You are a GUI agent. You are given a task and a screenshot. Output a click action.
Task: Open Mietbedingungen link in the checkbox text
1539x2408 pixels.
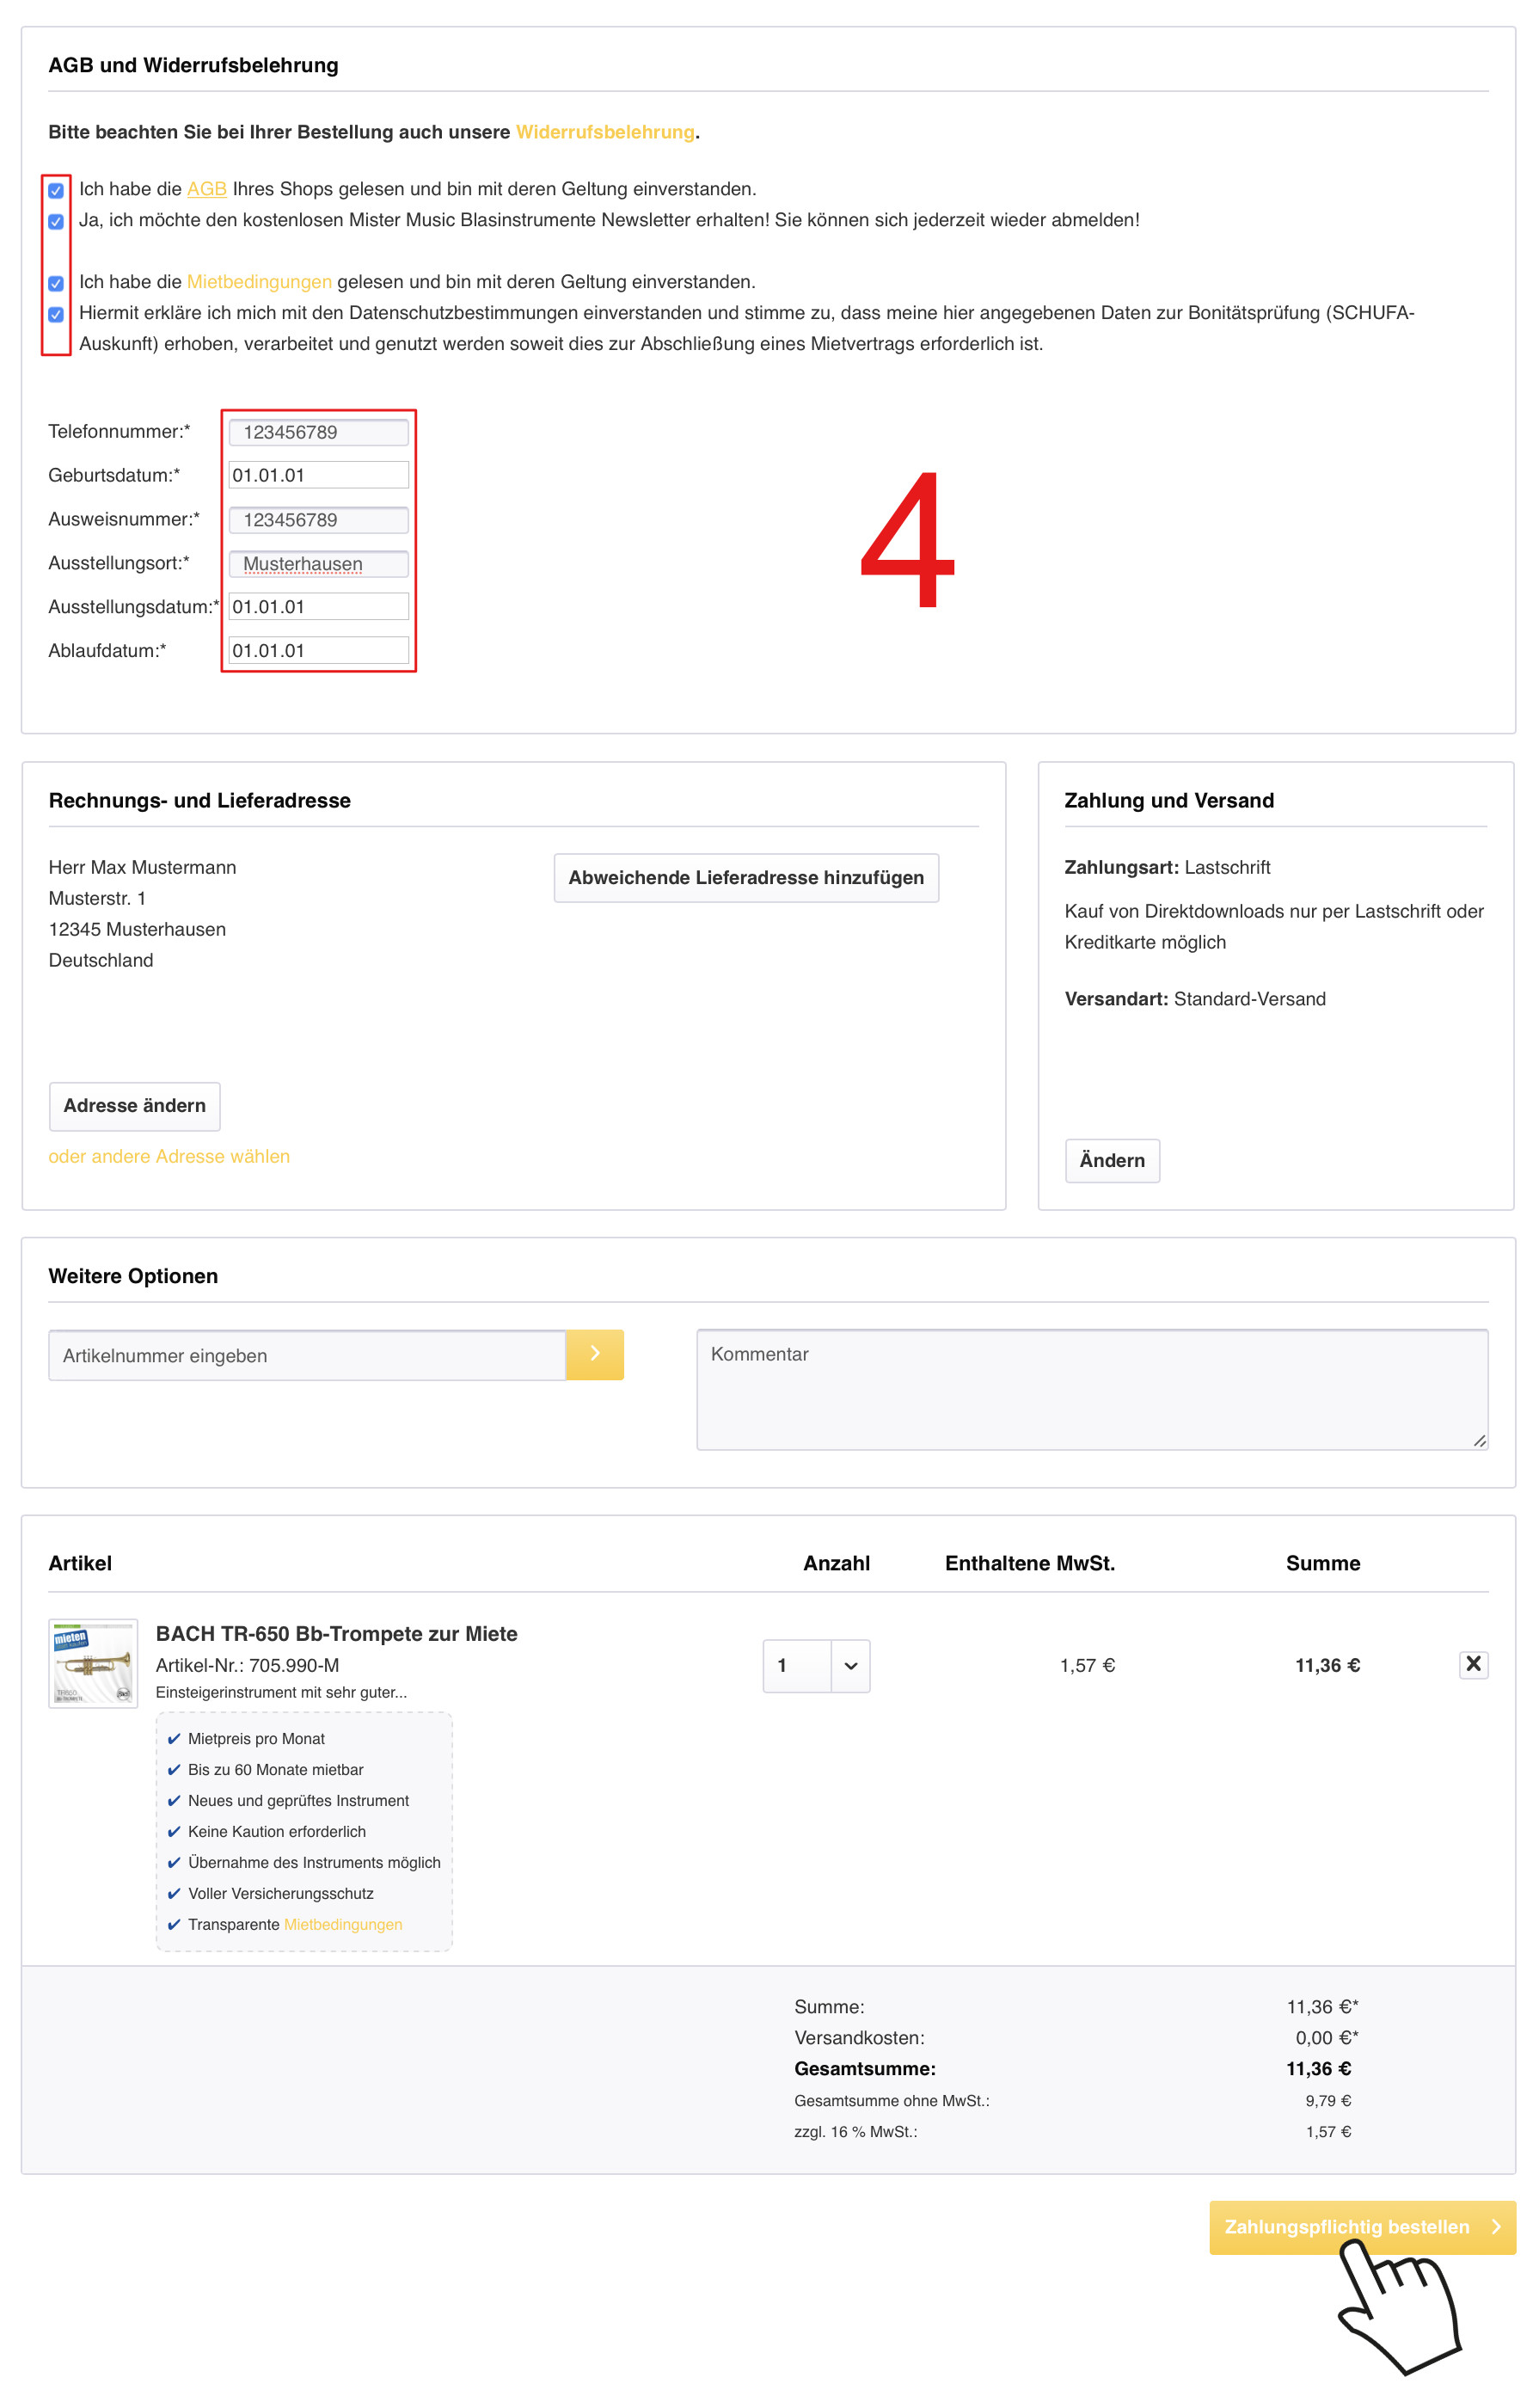259,282
